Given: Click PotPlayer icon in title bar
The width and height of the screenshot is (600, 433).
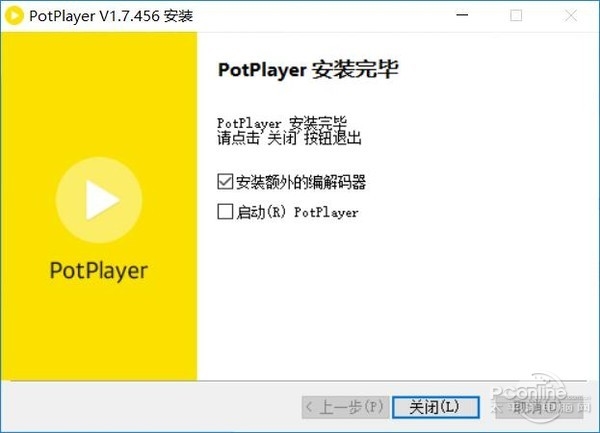Looking at the screenshot, I should tap(15, 16).
